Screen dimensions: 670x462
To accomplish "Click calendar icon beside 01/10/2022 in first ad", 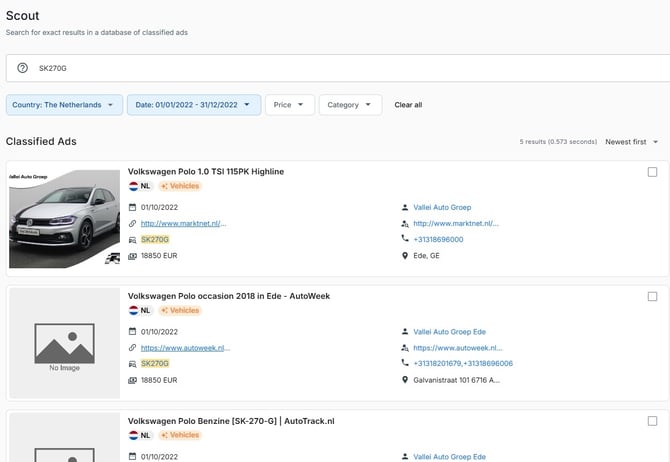I will point(132,207).
